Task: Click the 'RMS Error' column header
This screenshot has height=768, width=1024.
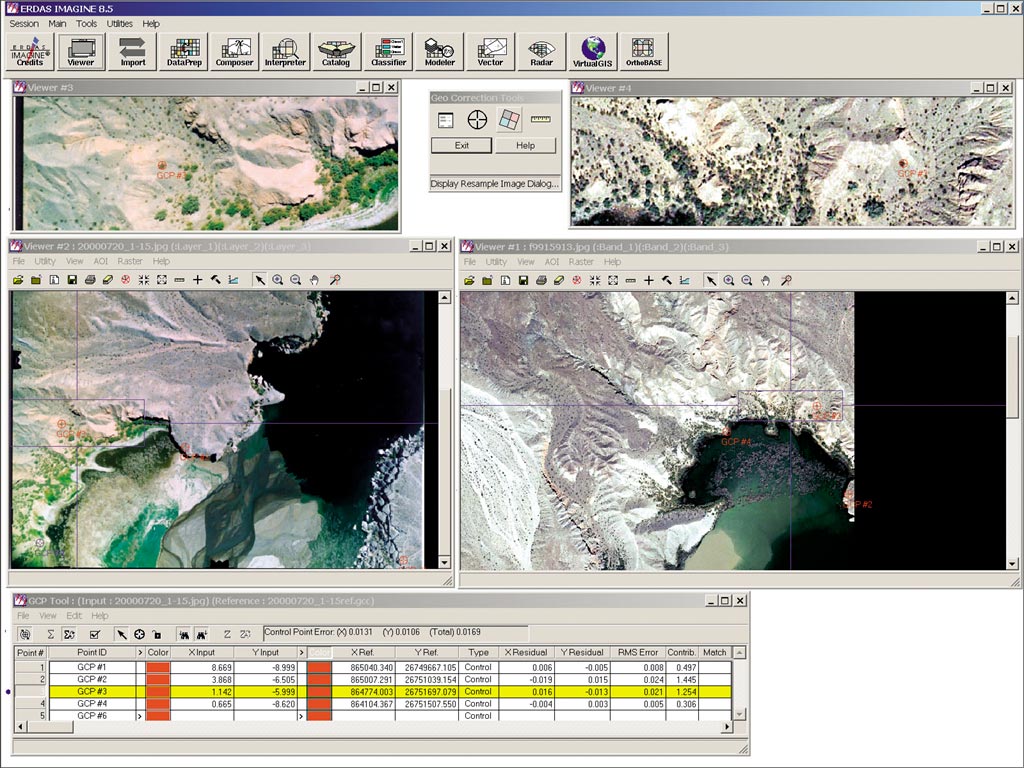Action: pos(638,652)
